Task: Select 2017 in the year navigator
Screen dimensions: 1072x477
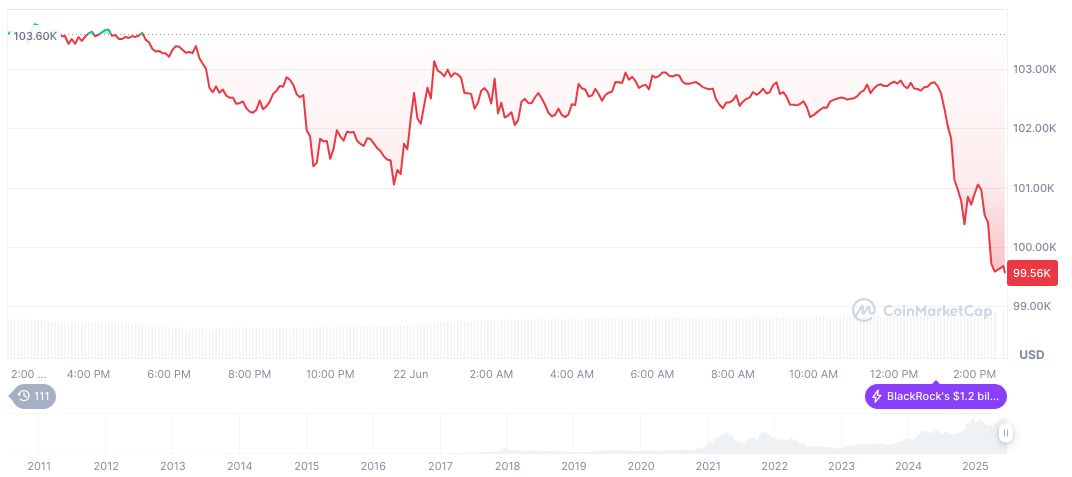Action: pos(440,466)
